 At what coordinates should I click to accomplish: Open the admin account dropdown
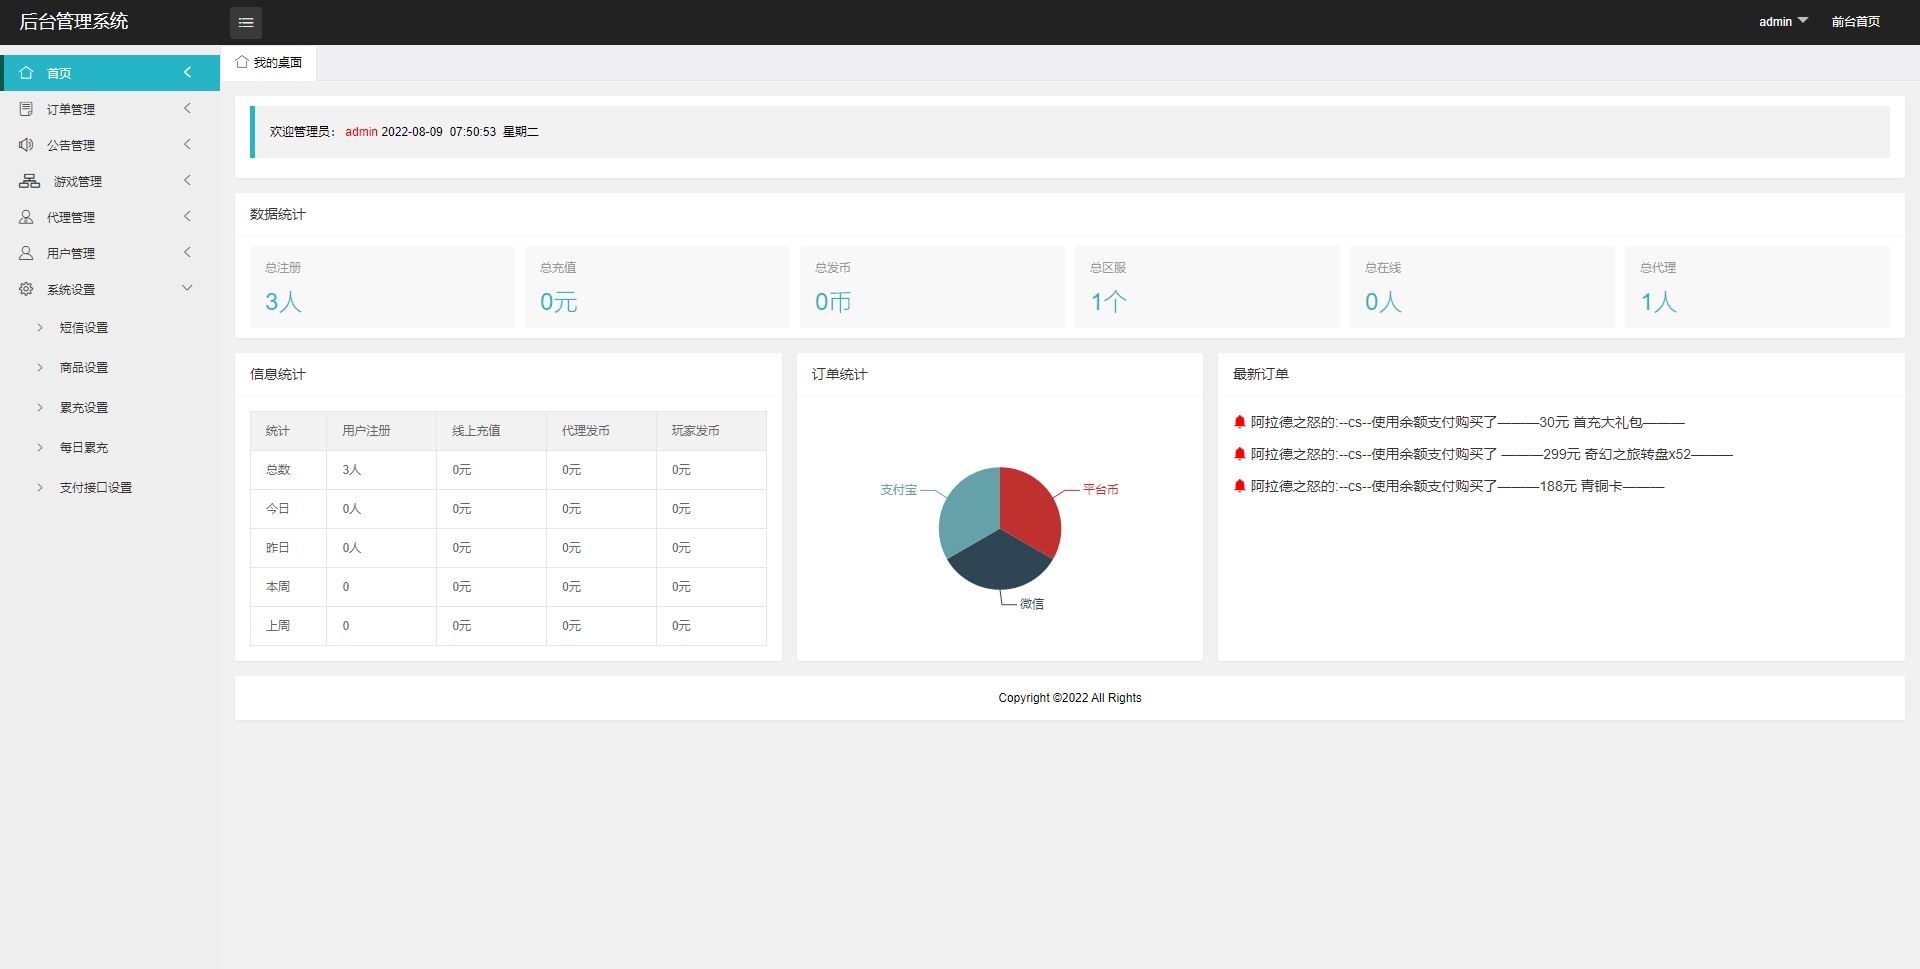tap(1783, 21)
